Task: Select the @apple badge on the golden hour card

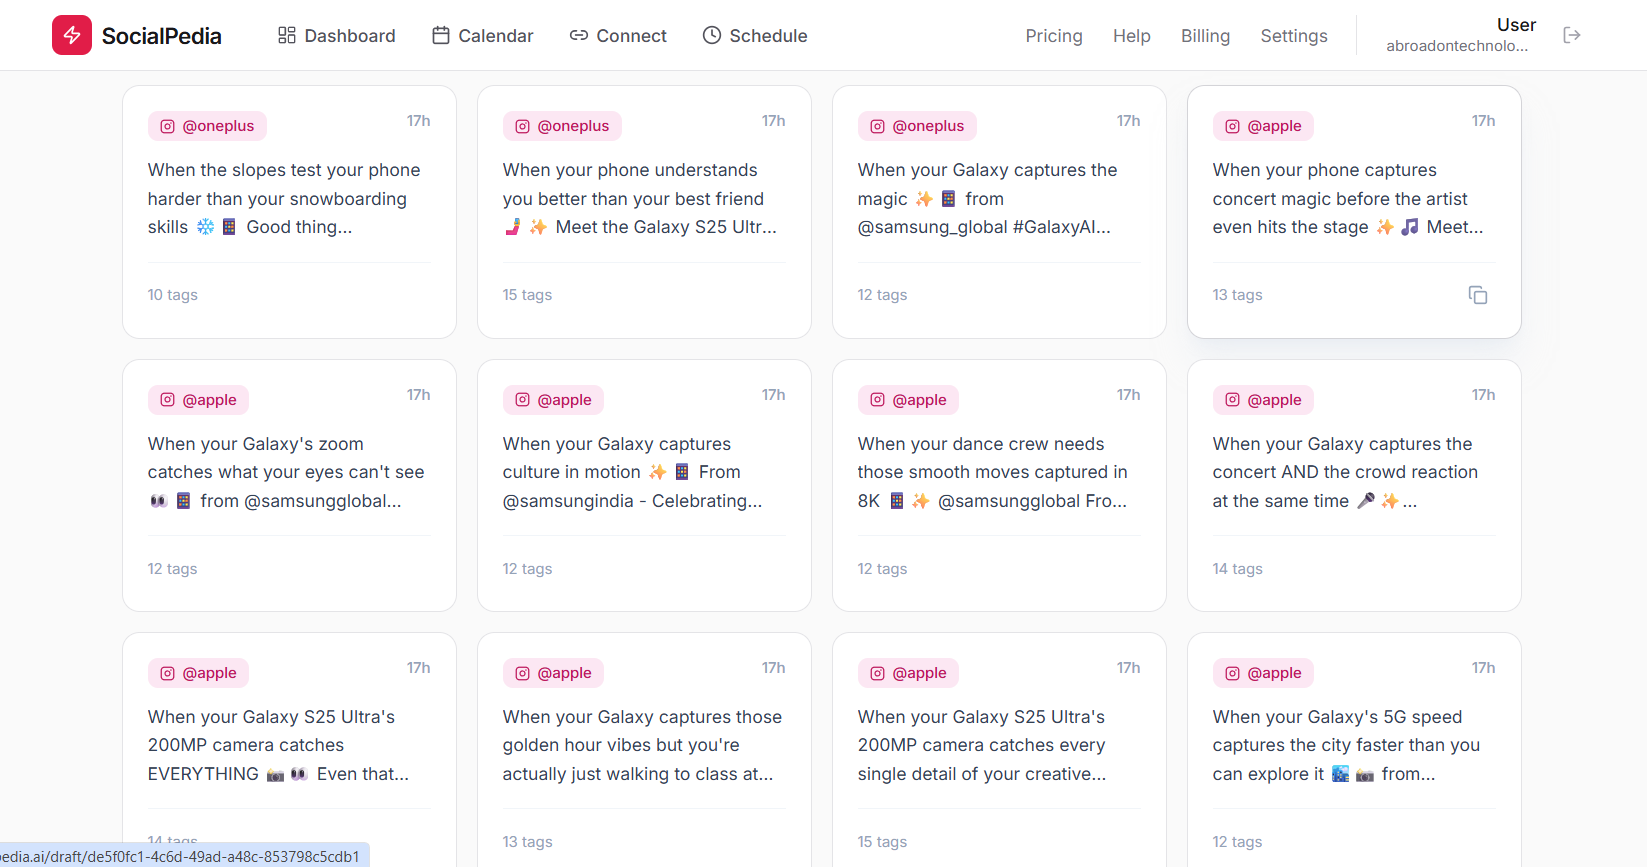Action: (x=553, y=673)
